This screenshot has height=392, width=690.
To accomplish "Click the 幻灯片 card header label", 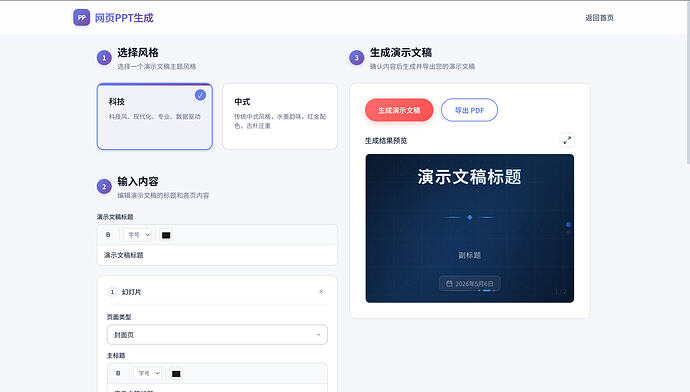I will pyautogui.click(x=131, y=292).
